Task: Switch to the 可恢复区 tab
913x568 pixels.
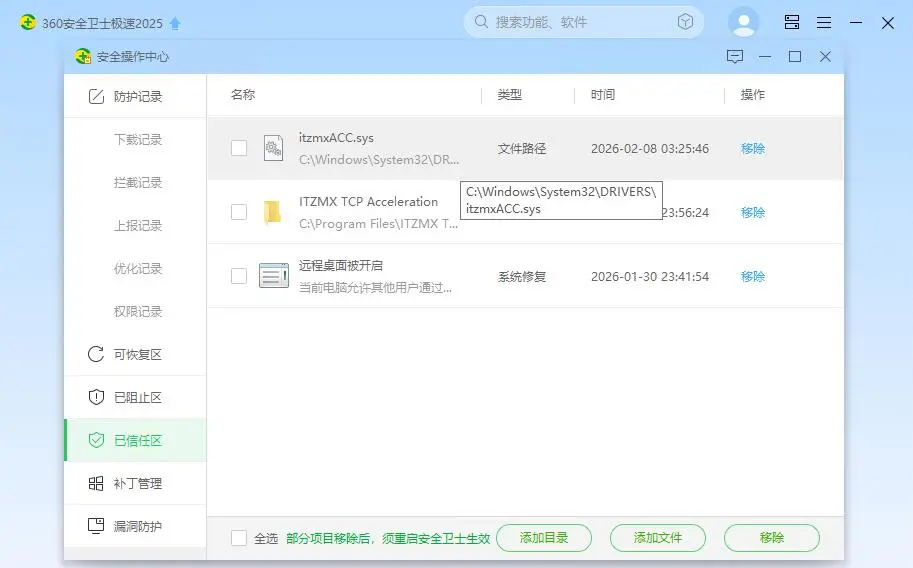Action: click(137, 354)
